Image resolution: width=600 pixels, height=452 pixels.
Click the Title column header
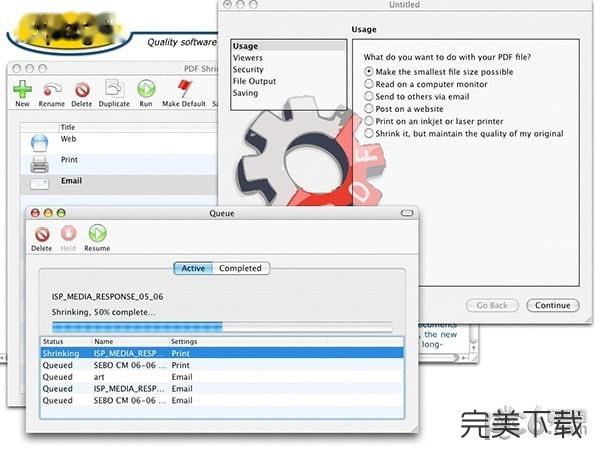(138, 127)
